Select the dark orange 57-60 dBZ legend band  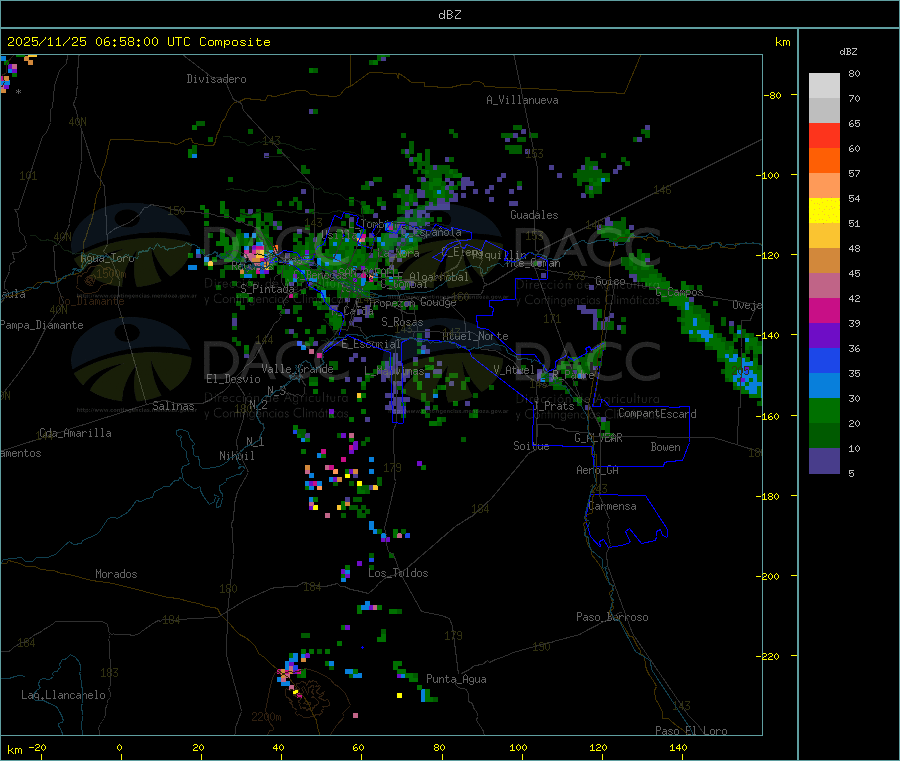(x=824, y=161)
